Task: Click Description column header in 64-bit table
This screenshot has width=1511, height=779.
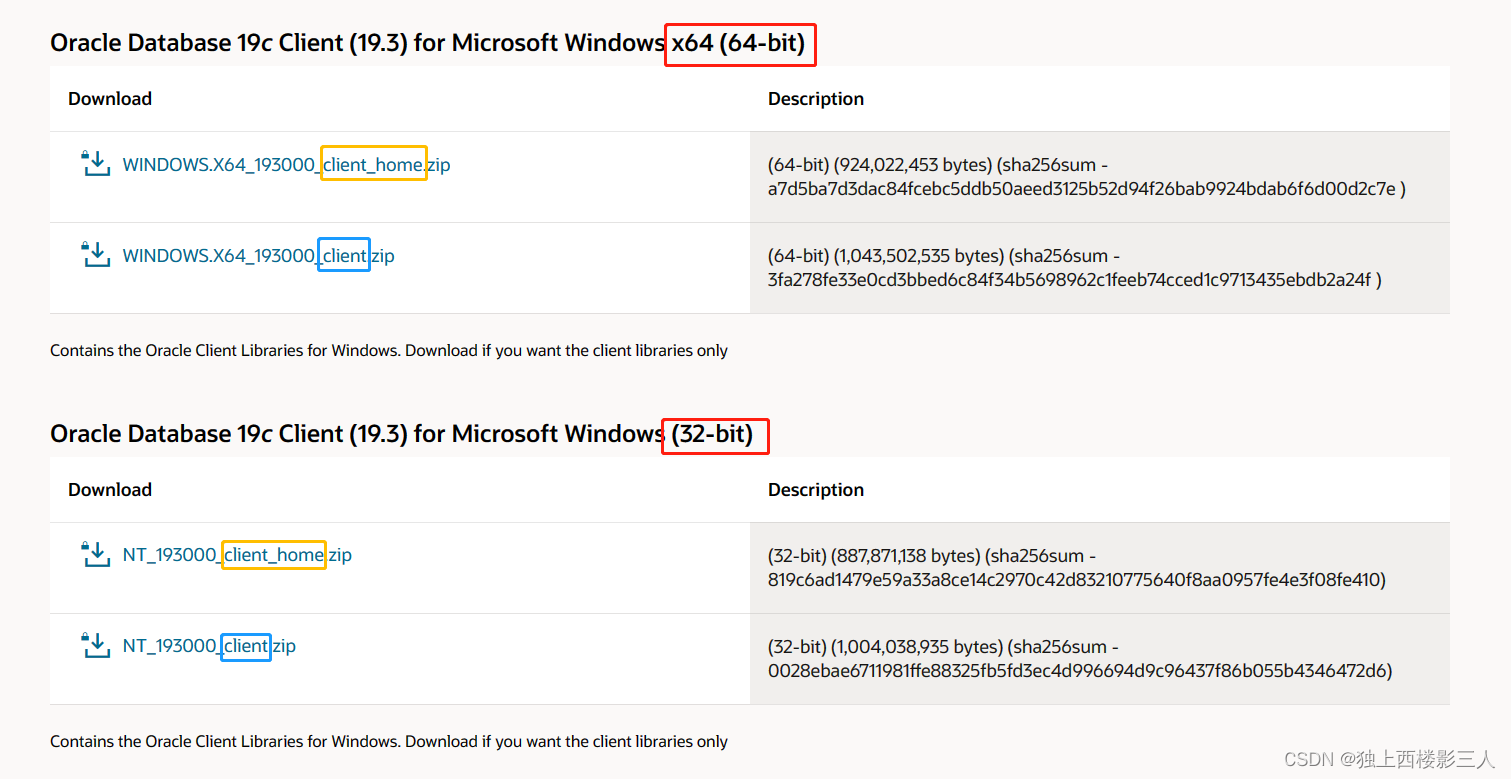Action: coord(816,99)
